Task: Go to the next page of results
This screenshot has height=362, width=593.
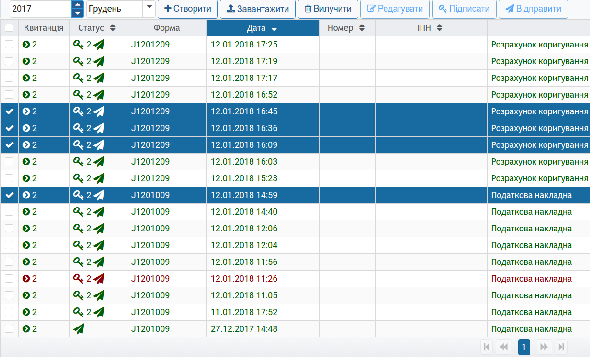Action: [x=543, y=346]
